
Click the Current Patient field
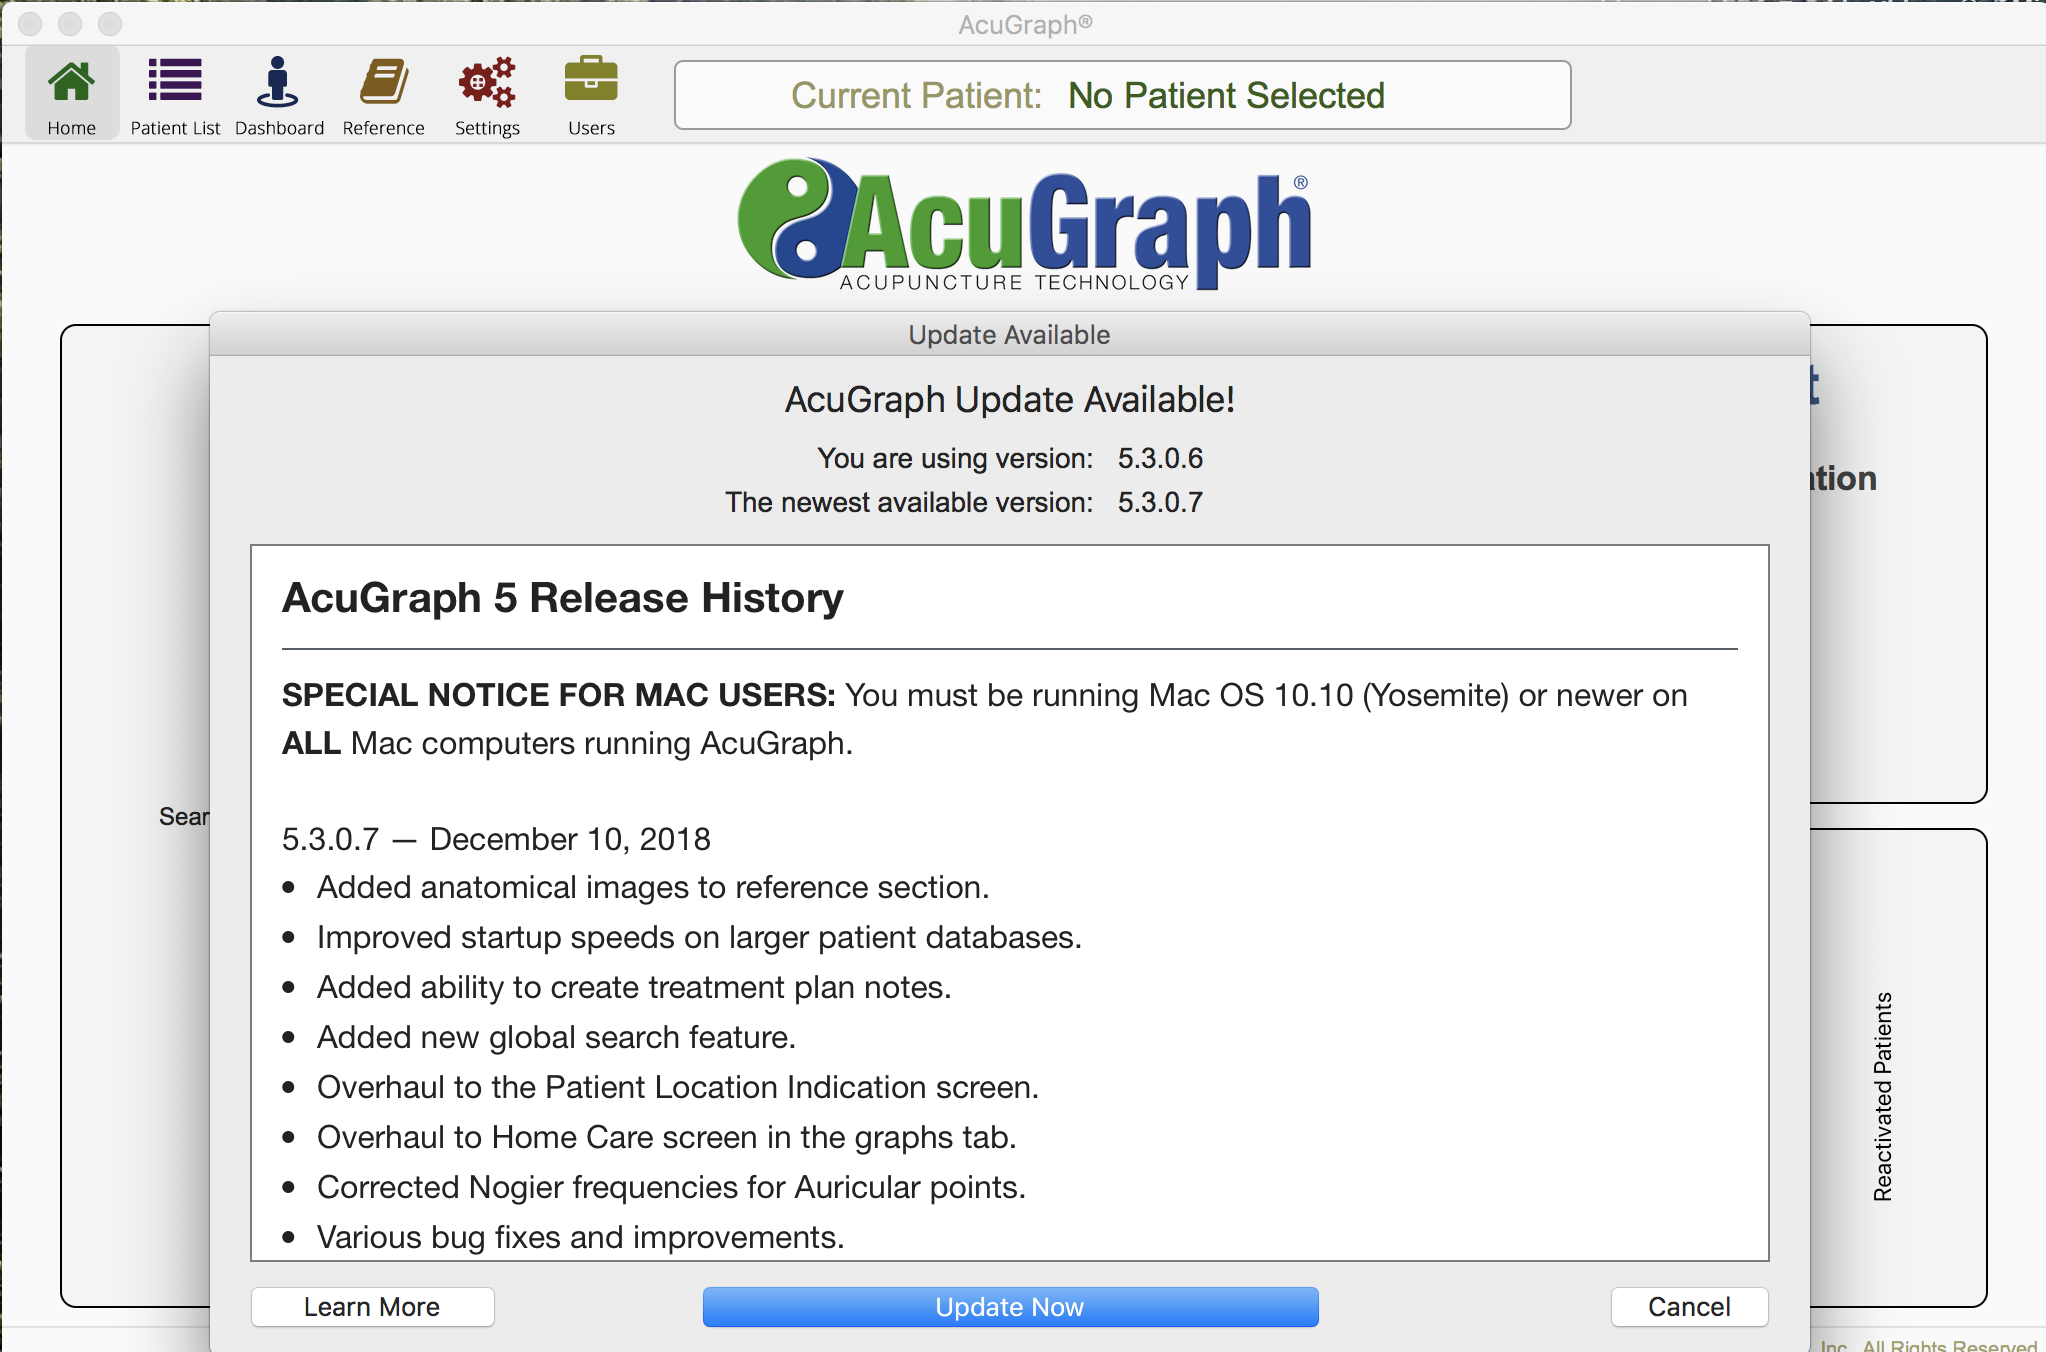1122,95
